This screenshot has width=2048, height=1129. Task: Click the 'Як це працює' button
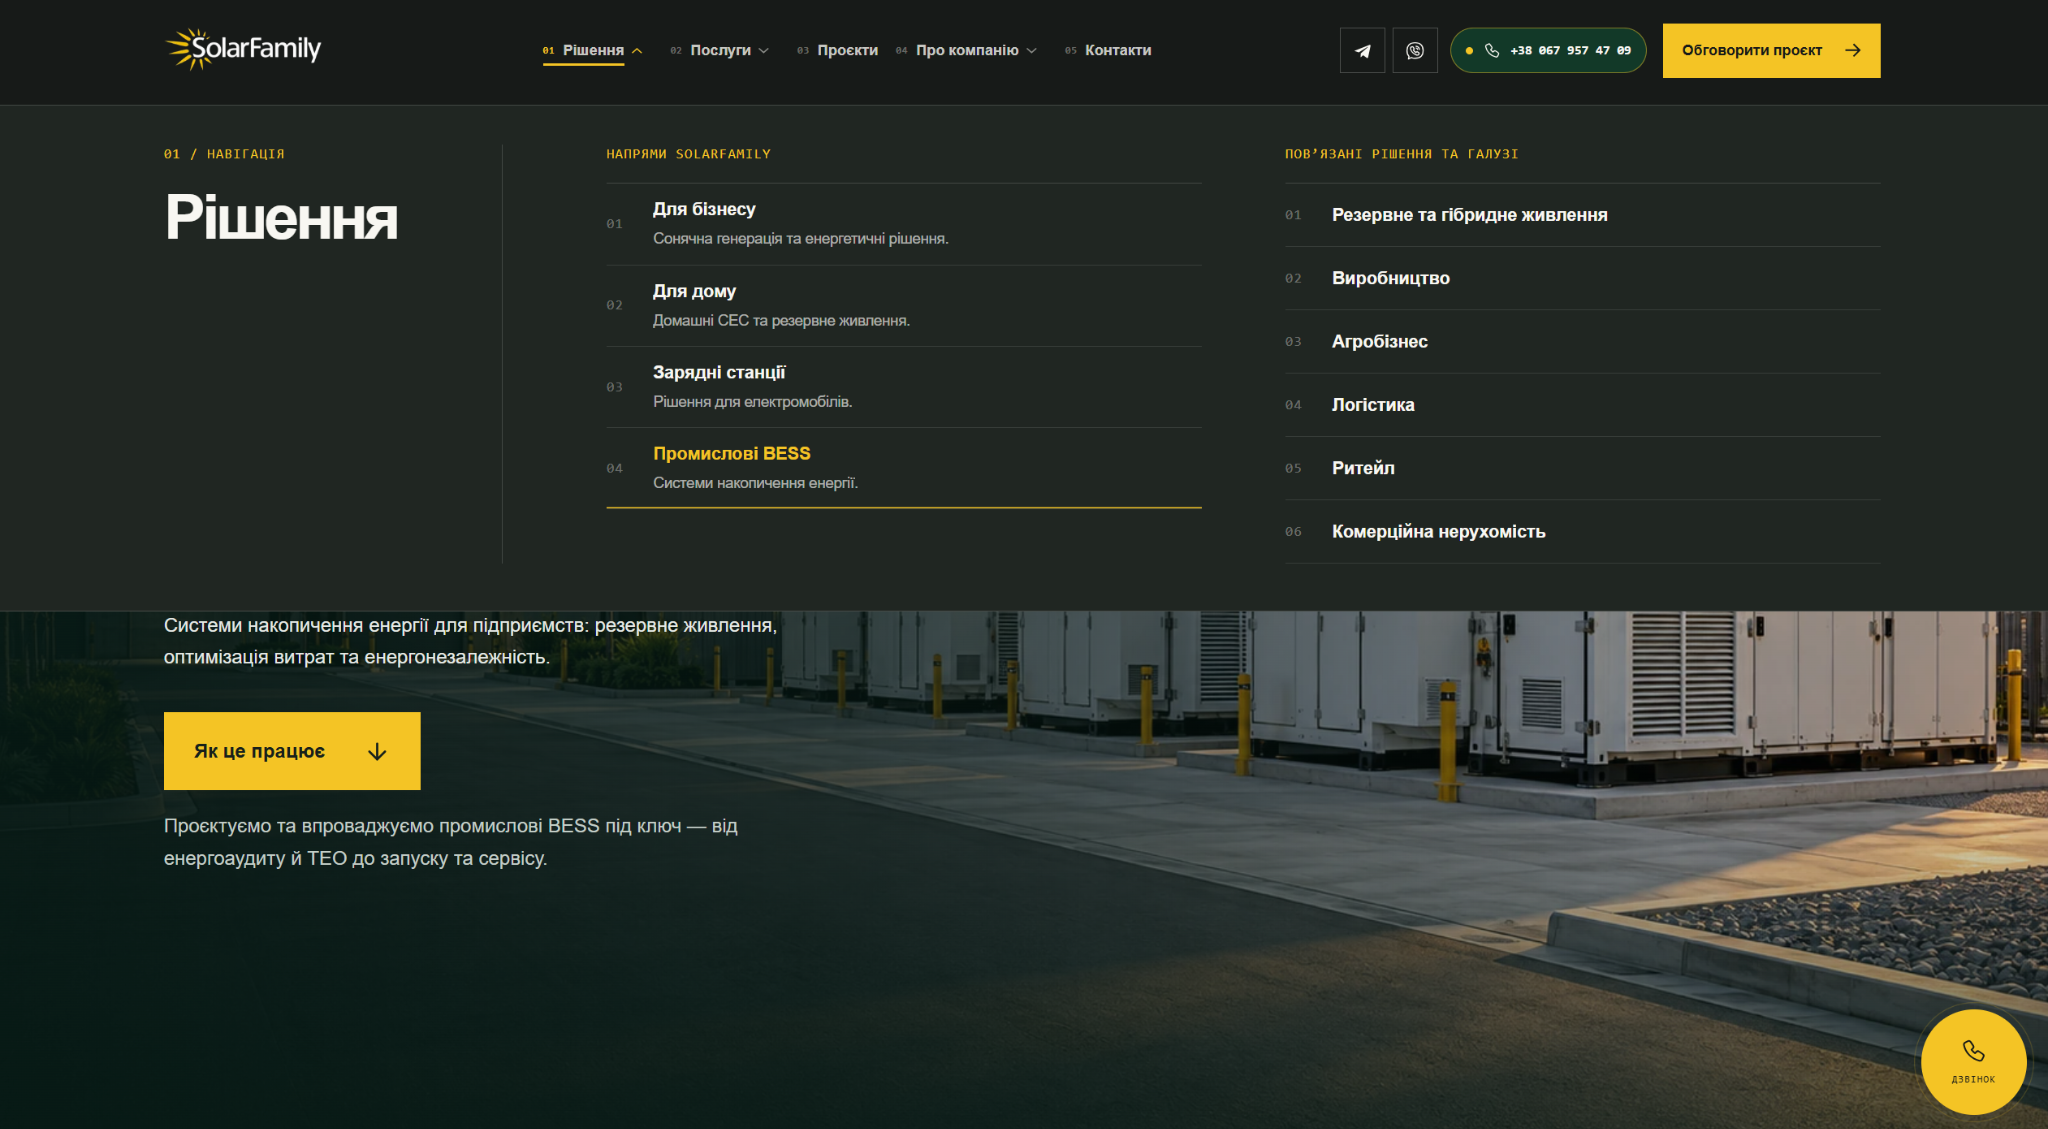(x=292, y=751)
